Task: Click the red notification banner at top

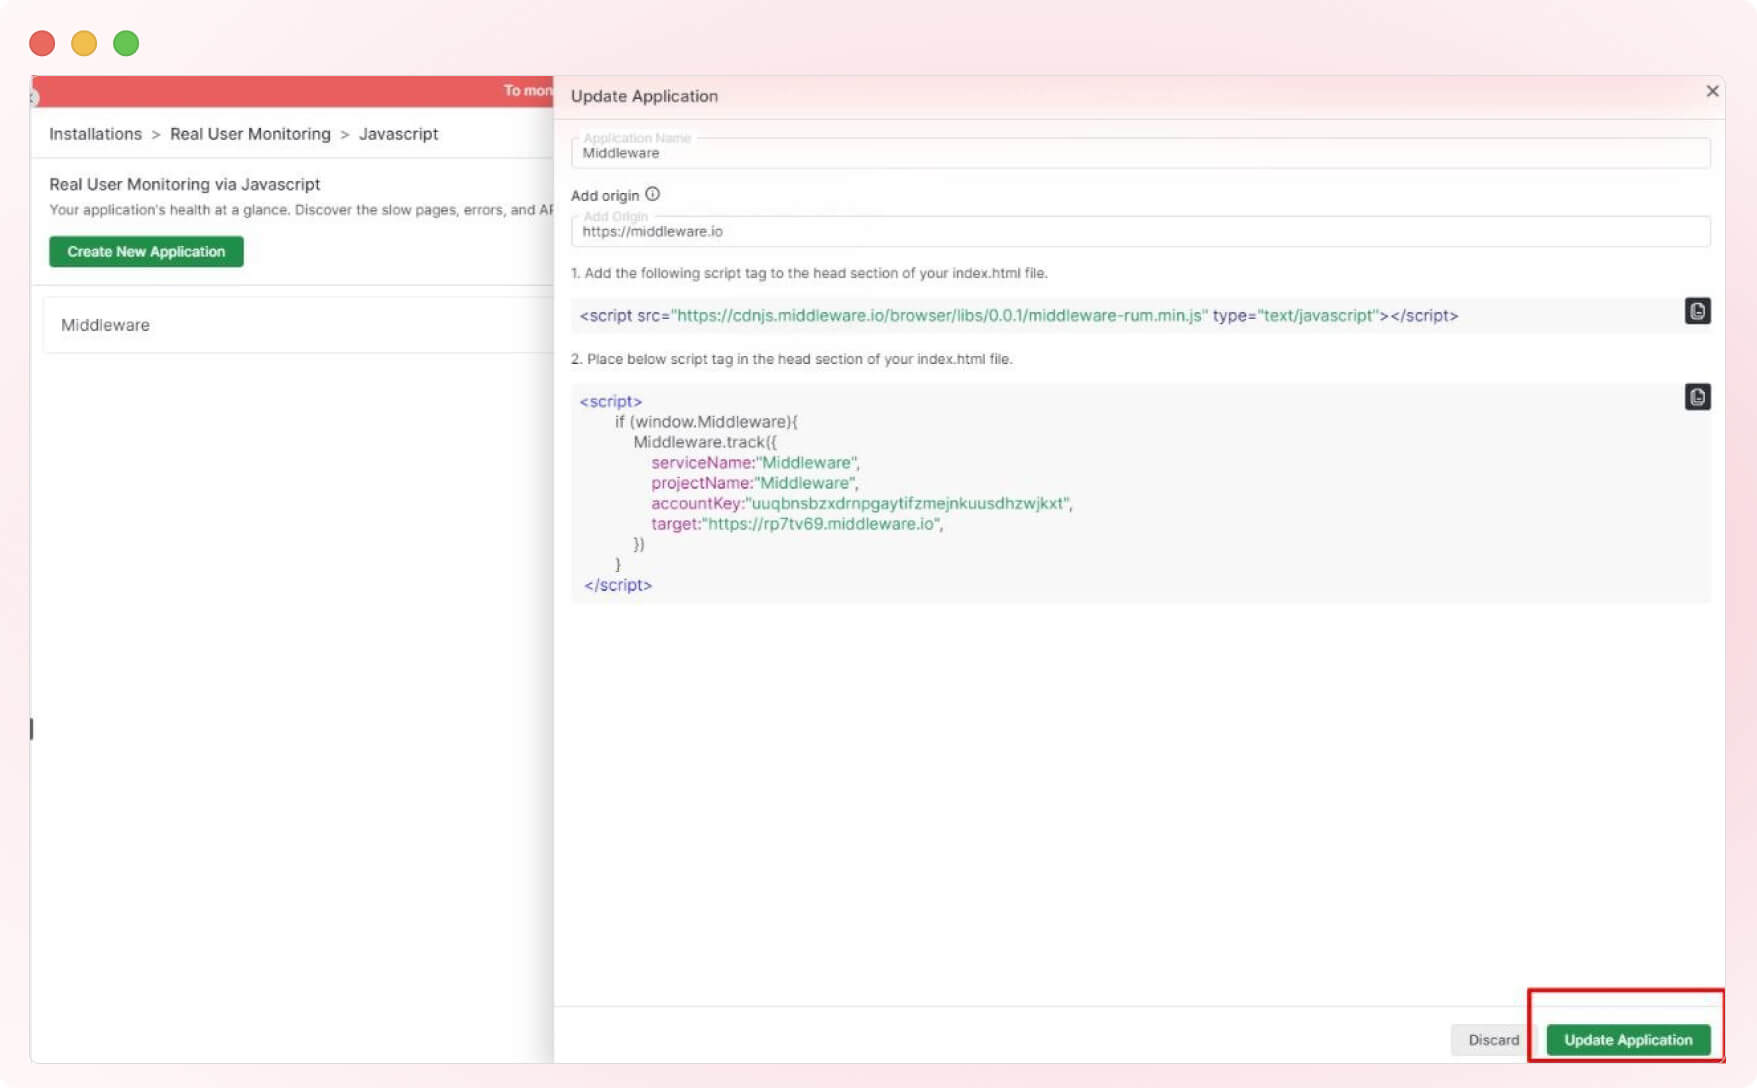Action: pyautogui.click(x=300, y=90)
